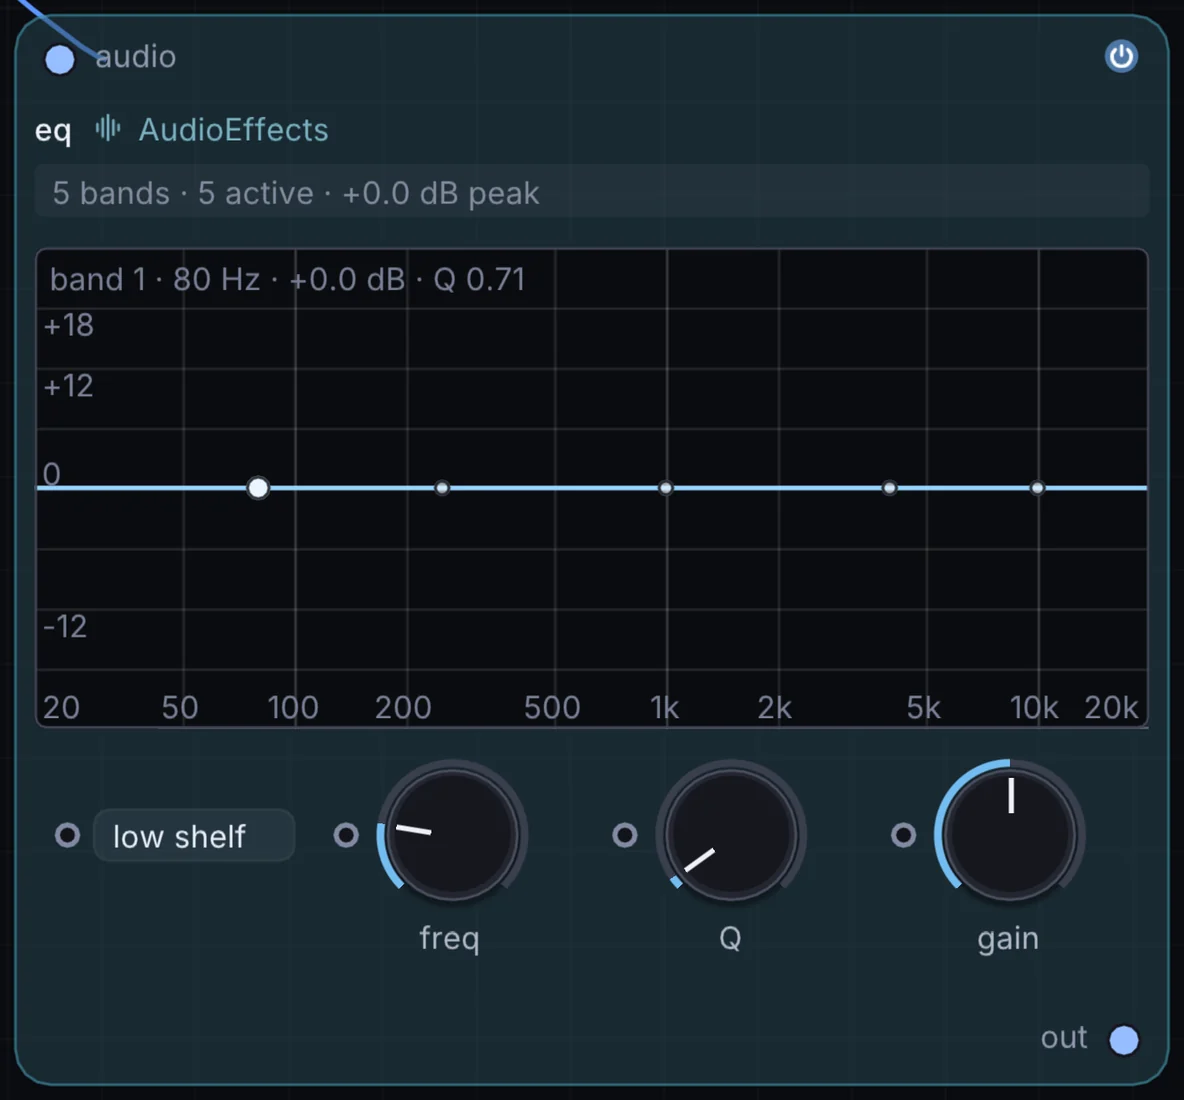Click the gain knob
Viewport: 1184px width, 1100px height.
click(x=1010, y=834)
